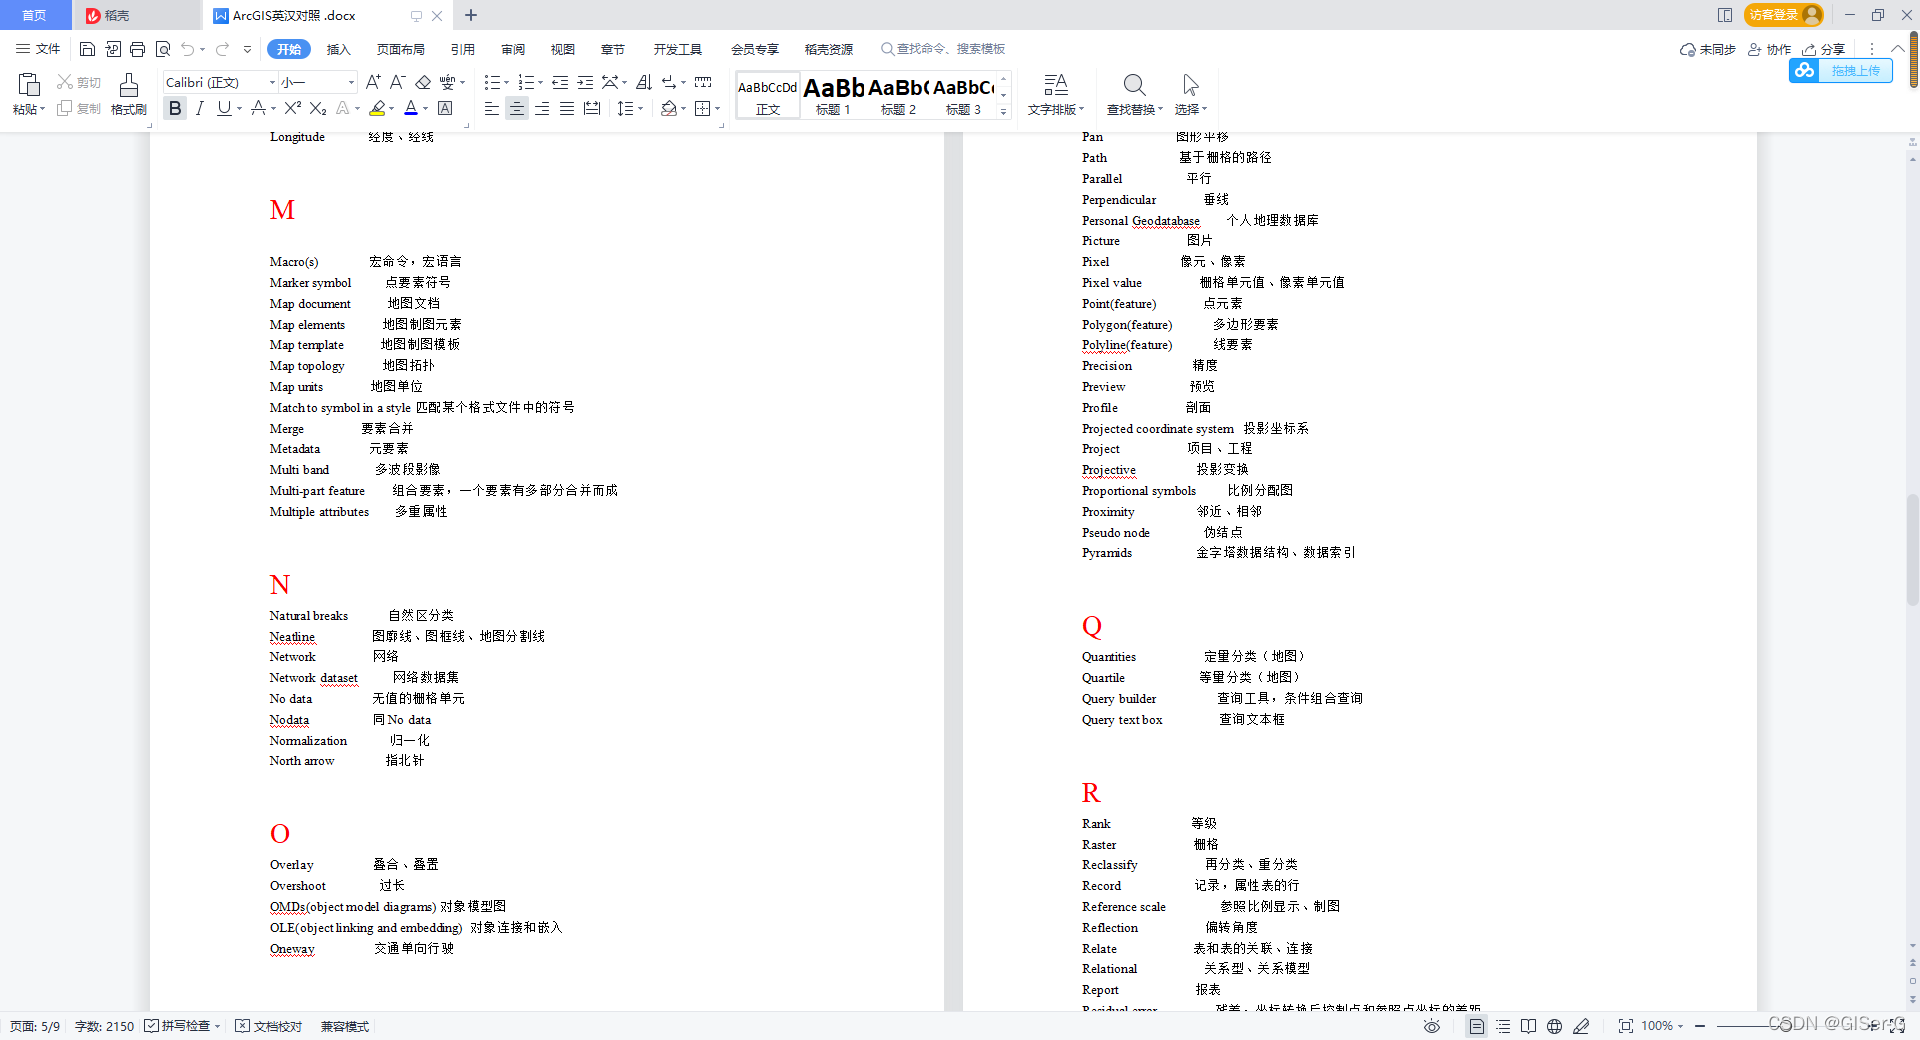The height and width of the screenshot is (1040, 1920).
Task: Toggle center alignment
Action: point(516,108)
